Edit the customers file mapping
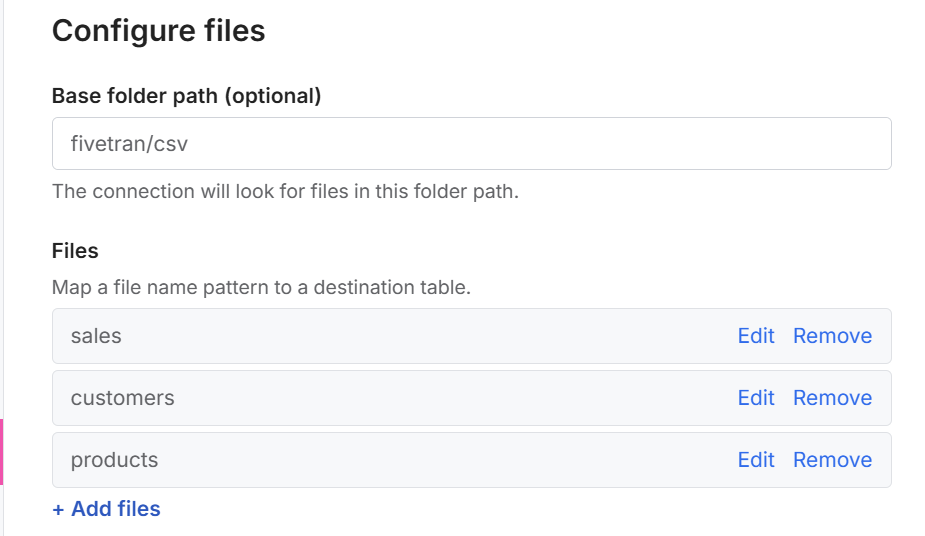 pyautogui.click(x=756, y=398)
